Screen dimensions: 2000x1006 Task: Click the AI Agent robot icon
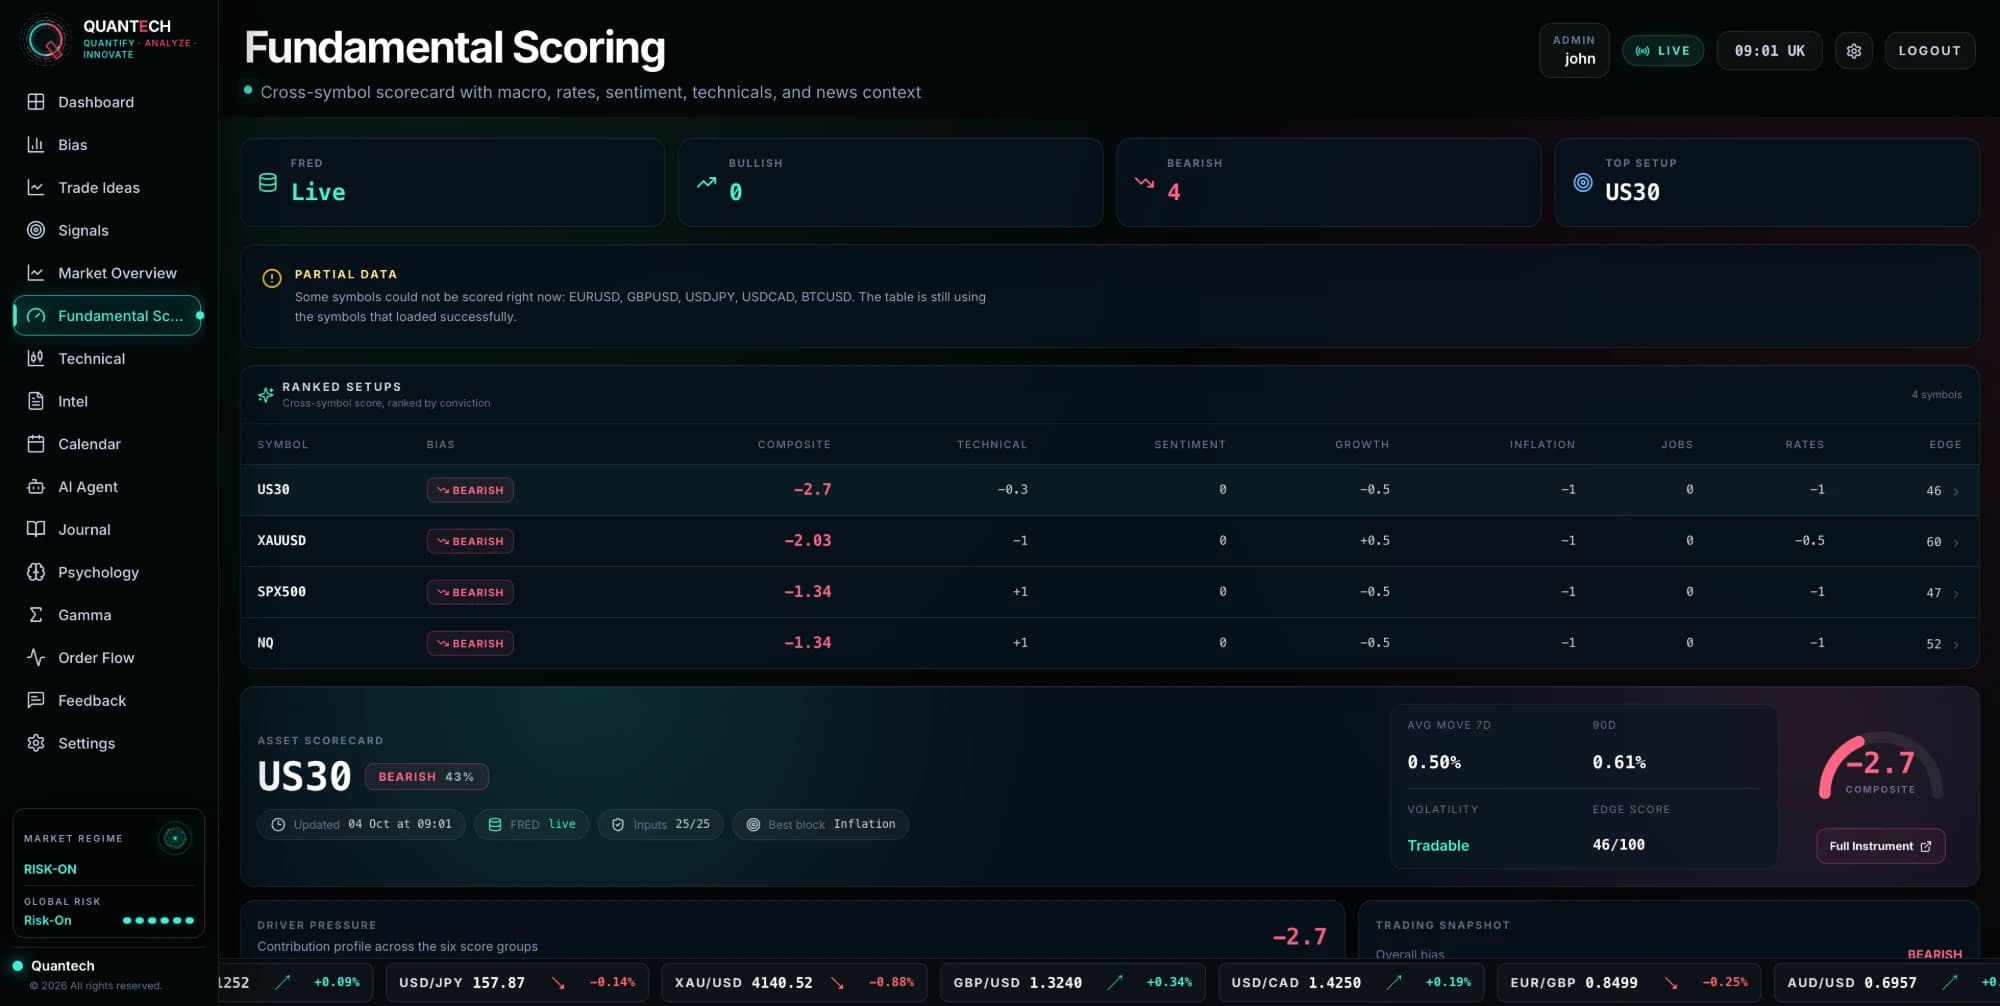coord(36,487)
